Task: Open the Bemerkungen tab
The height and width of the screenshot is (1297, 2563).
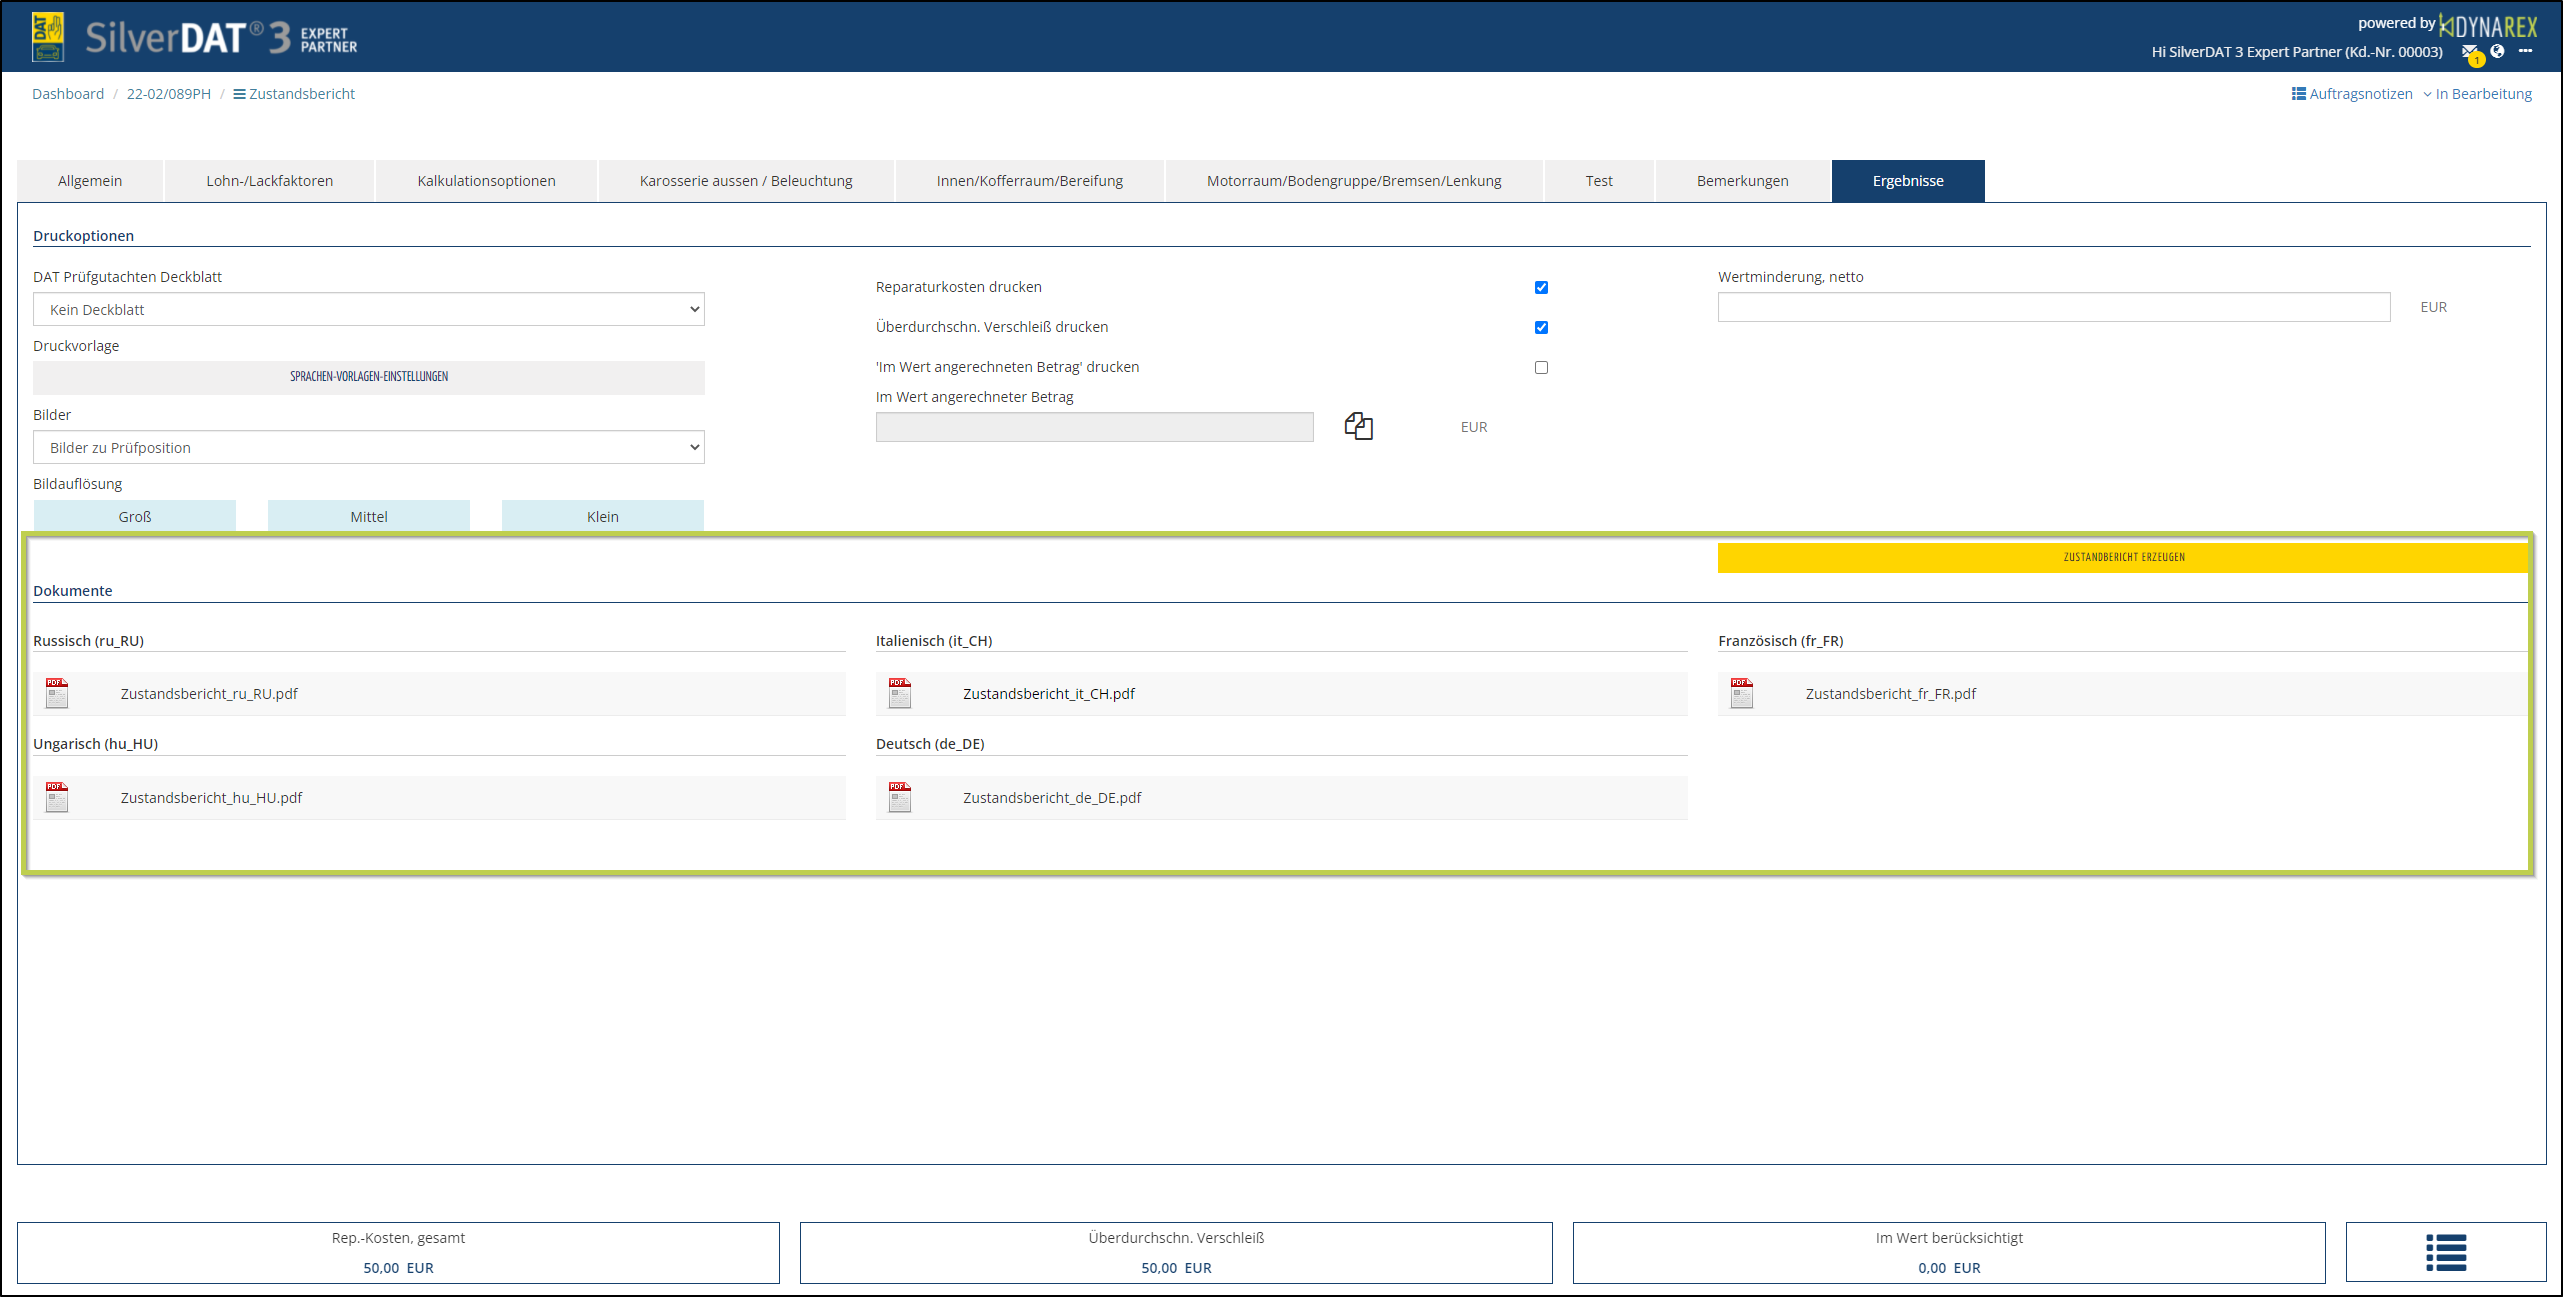Action: (1742, 181)
